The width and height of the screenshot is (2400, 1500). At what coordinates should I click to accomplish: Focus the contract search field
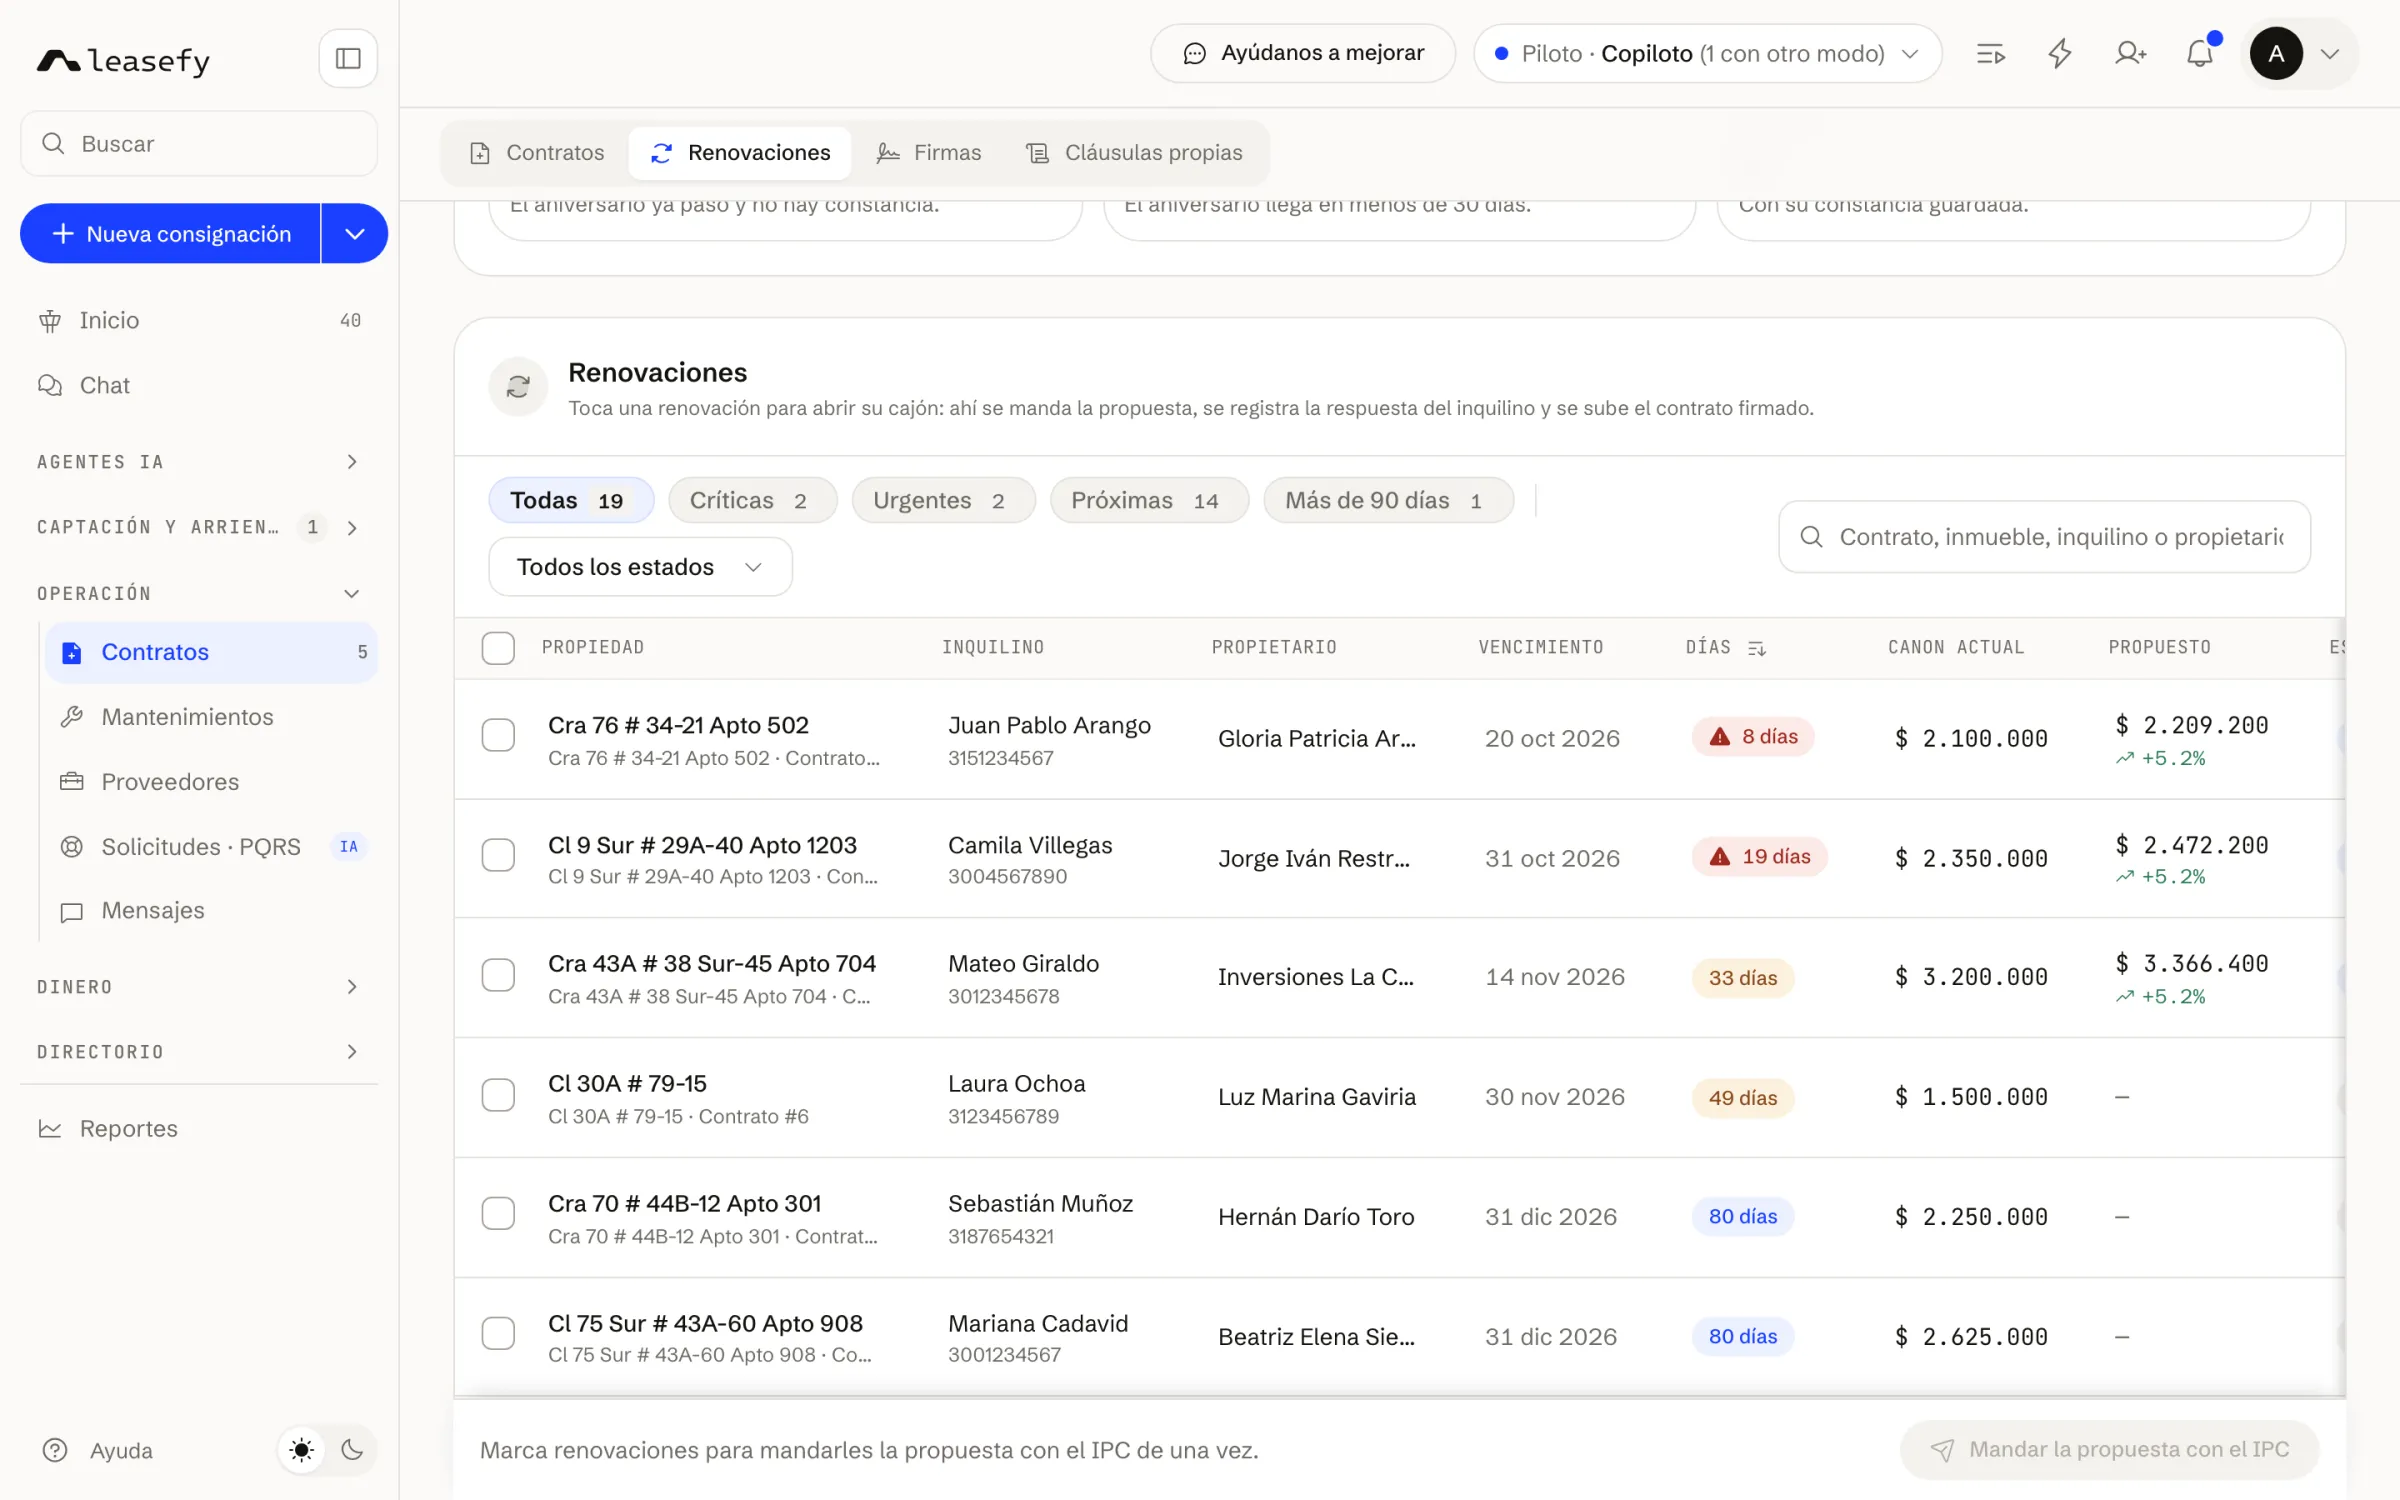[2044, 537]
